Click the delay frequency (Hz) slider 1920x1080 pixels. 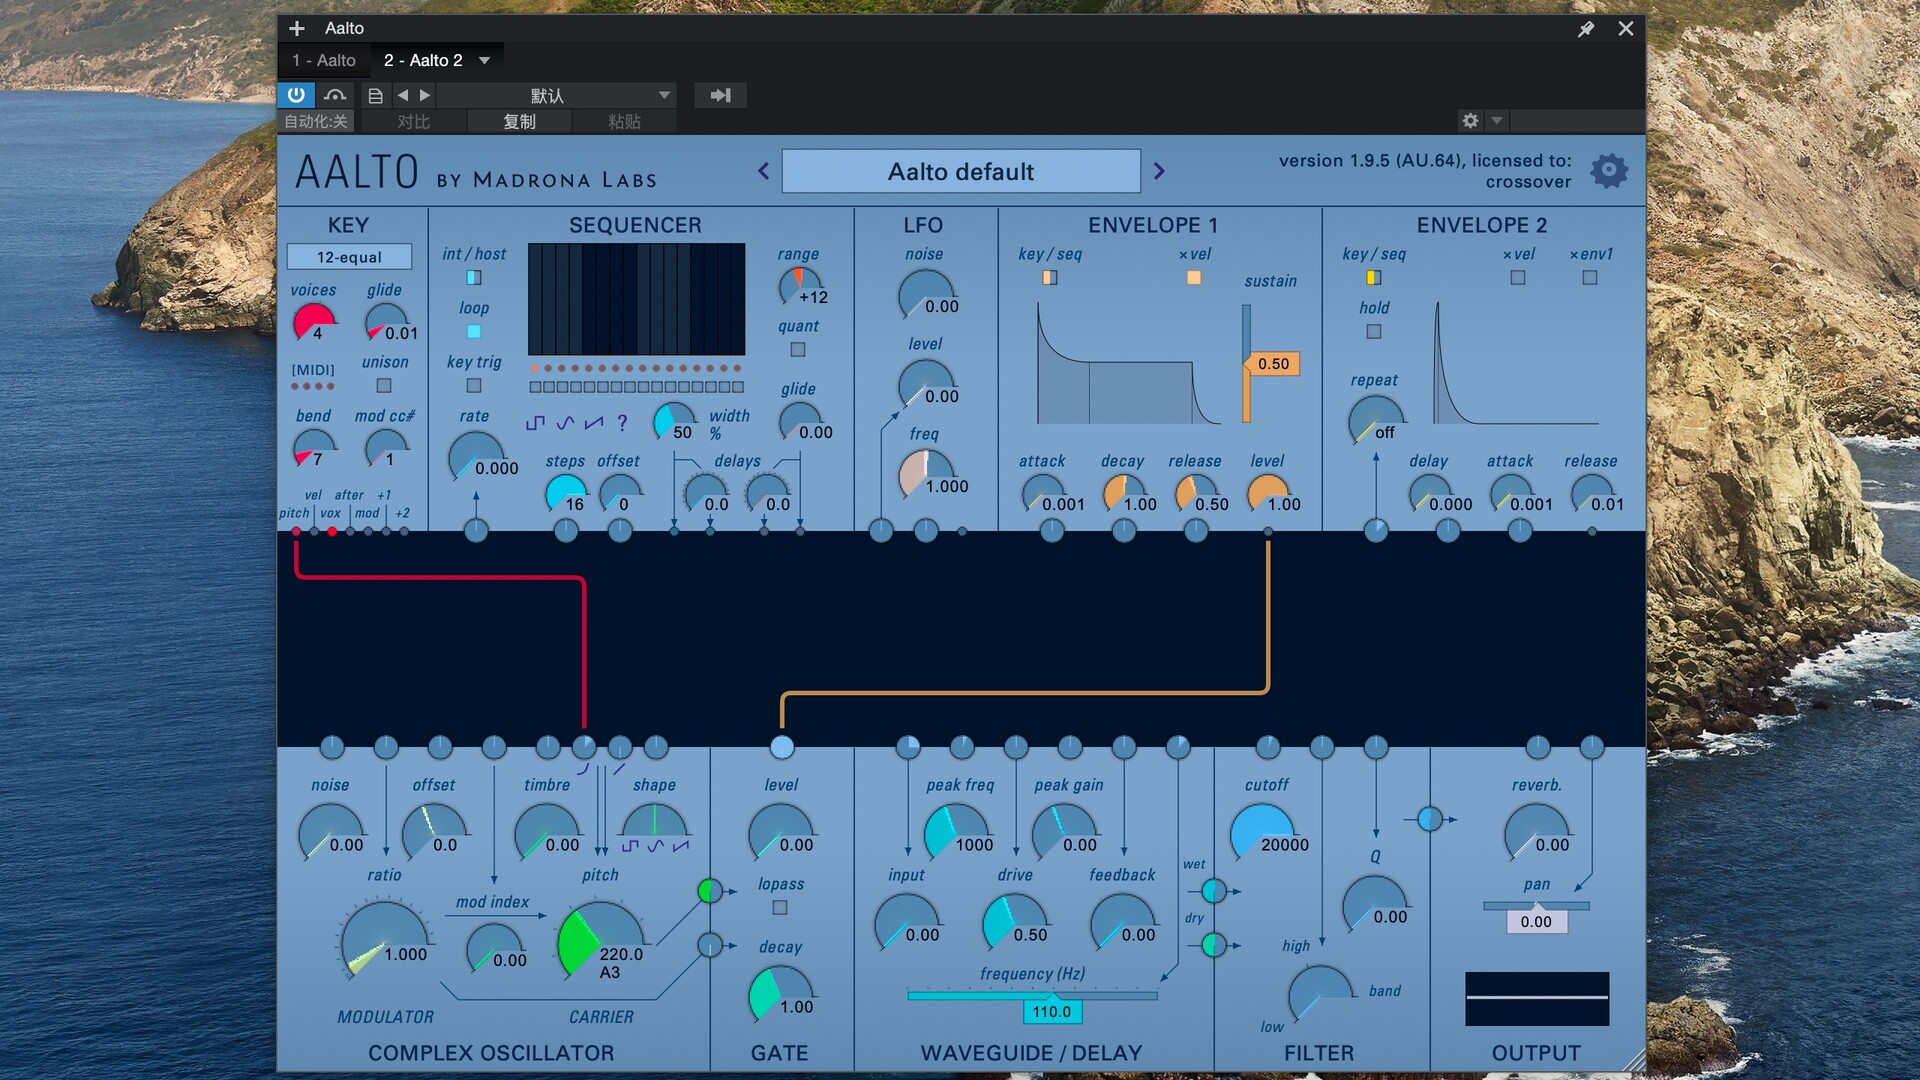tap(1032, 996)
